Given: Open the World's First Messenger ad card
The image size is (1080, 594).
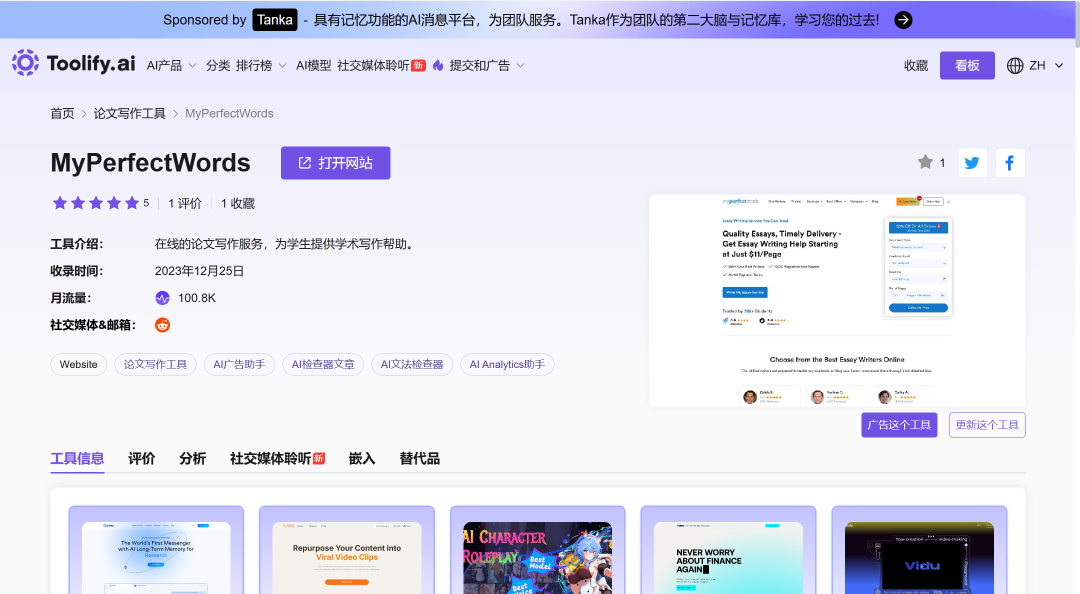Looking at the screenshot, I should point(156,550).
